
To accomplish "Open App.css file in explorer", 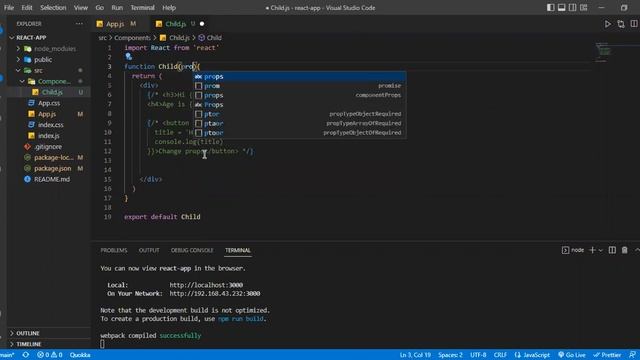I will tap(48, 103).
